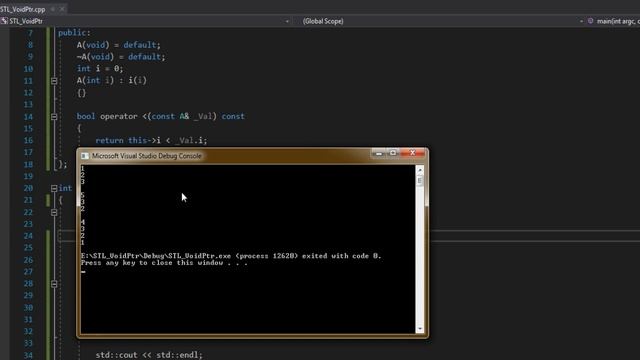This screenshot has width=640, height=360.
Task: Collapse the code block at line 28
Action: [54, 284]
